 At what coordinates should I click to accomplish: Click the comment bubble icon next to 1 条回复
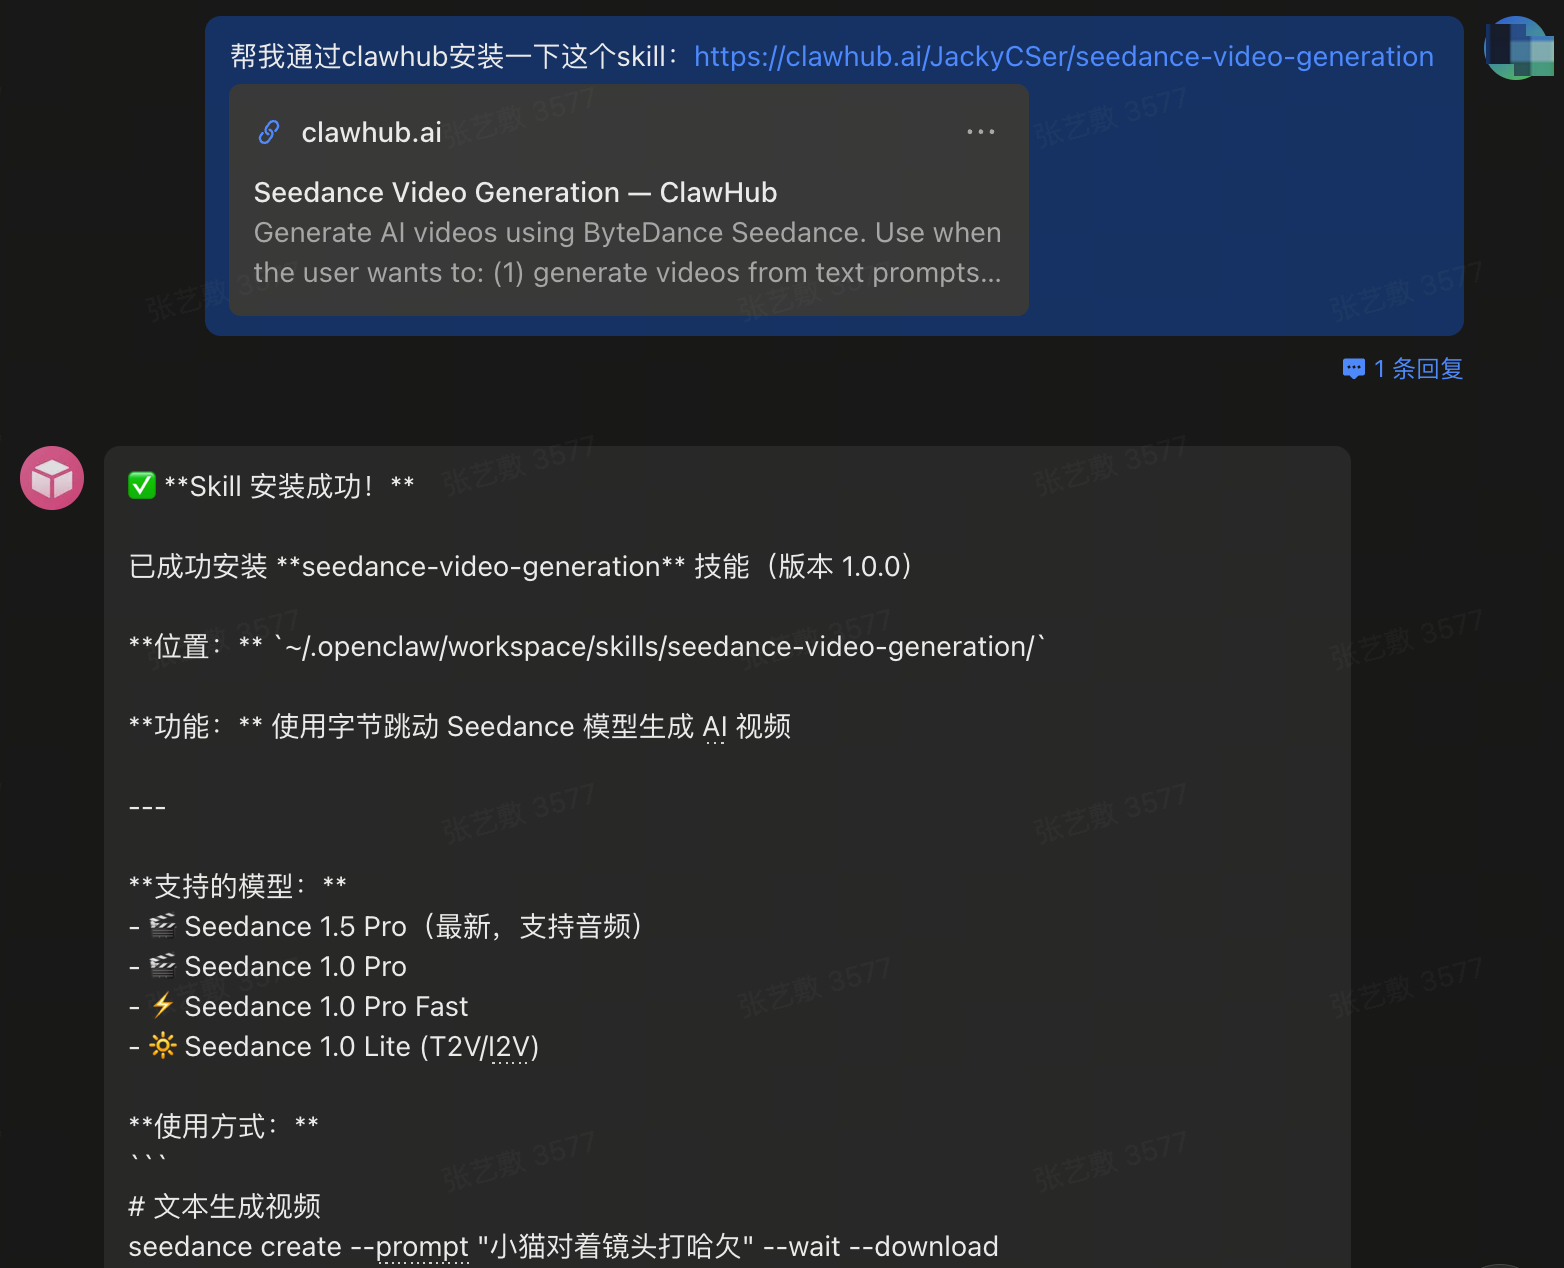pyautogui.click(x=1354, y=369)
